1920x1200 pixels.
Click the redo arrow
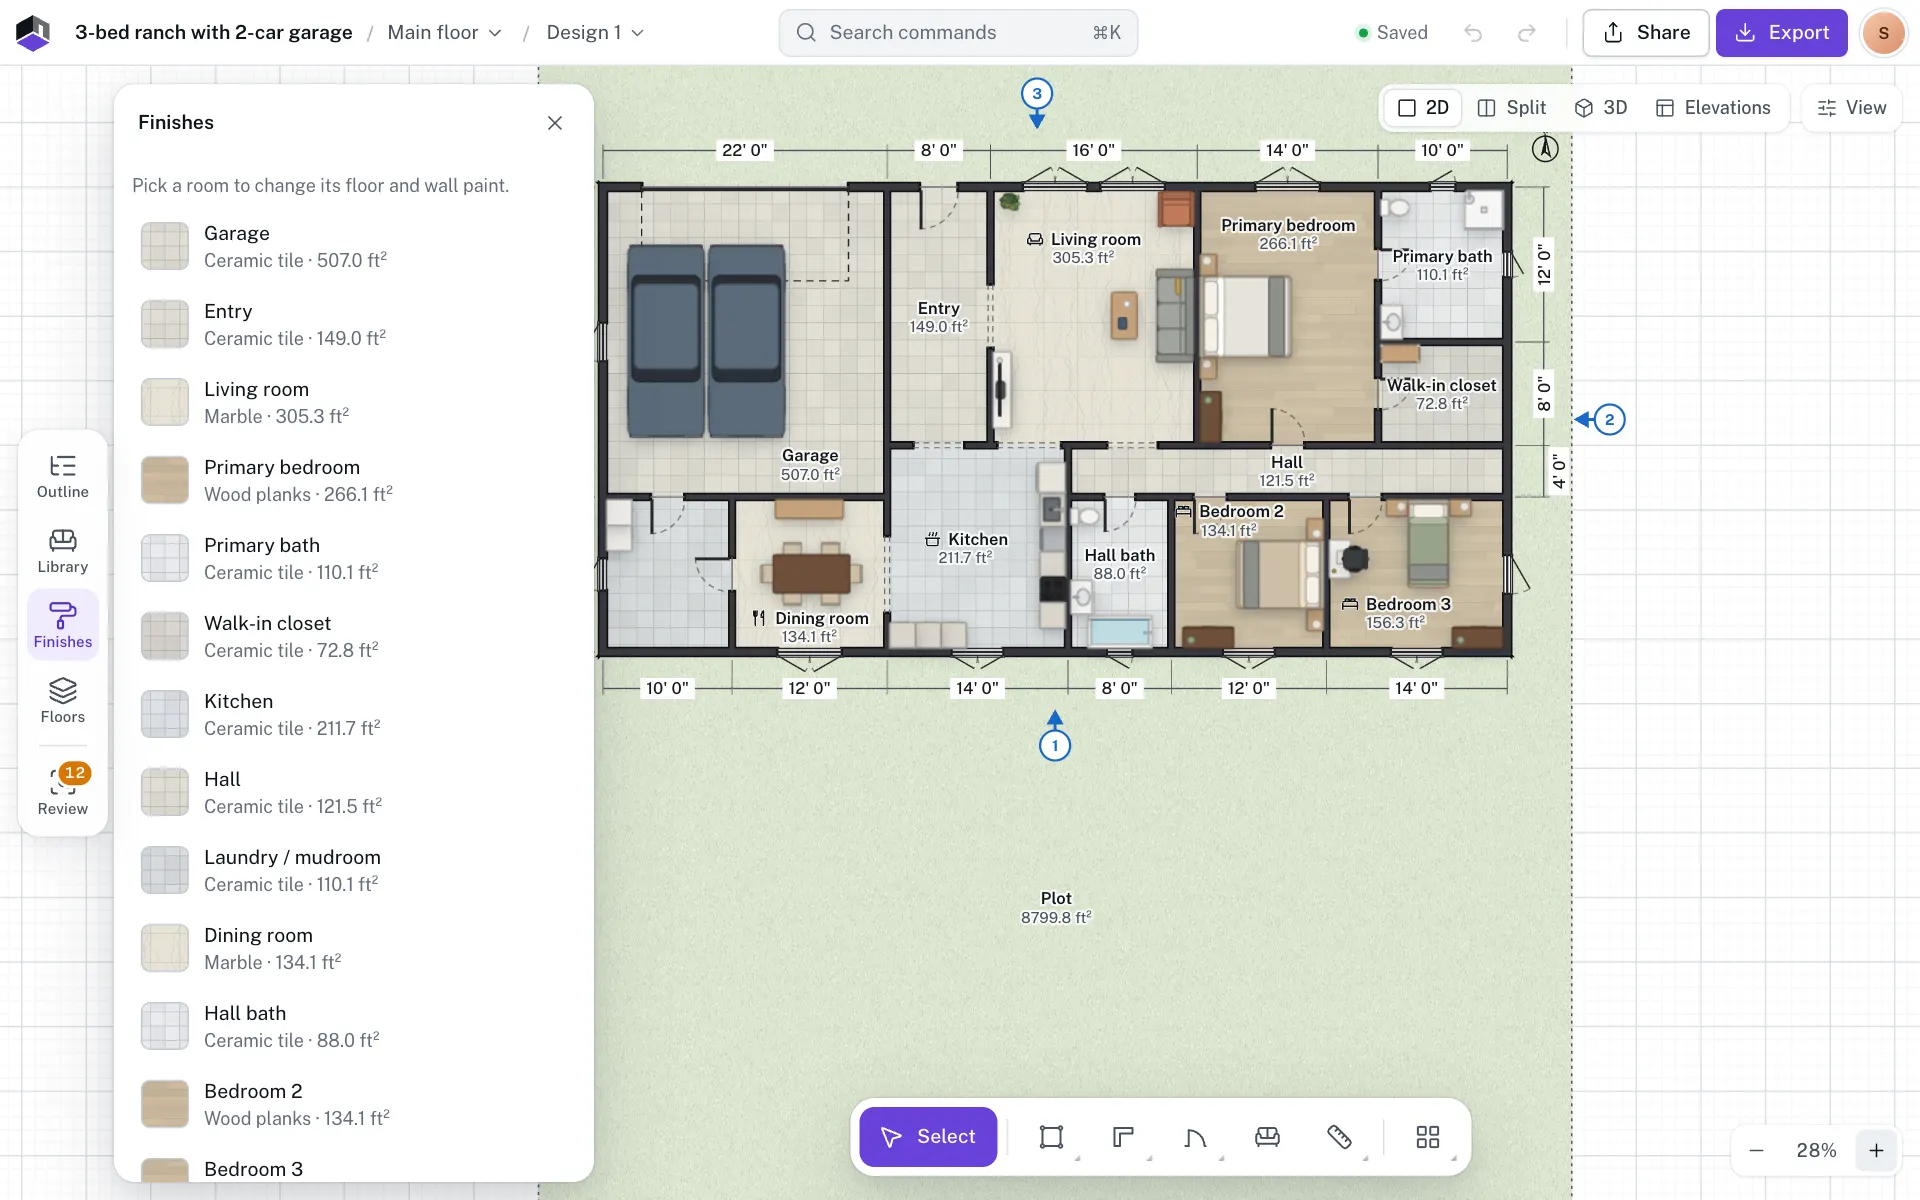point(1526,33)
